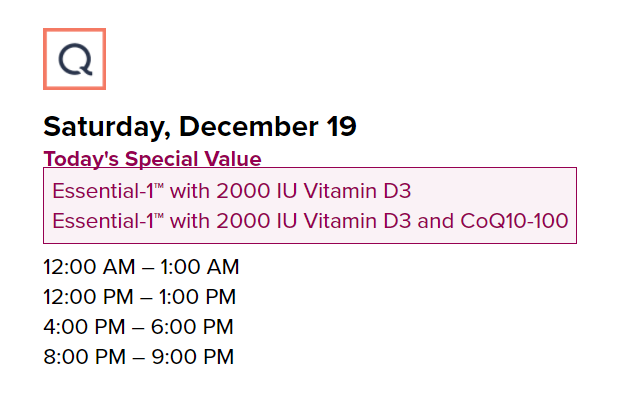The height and width of the screenshot is (402, 635).
Task: Open the Essential-1 Vitamin D3 and CoQ10-100 link
Action: pos(310,220)
